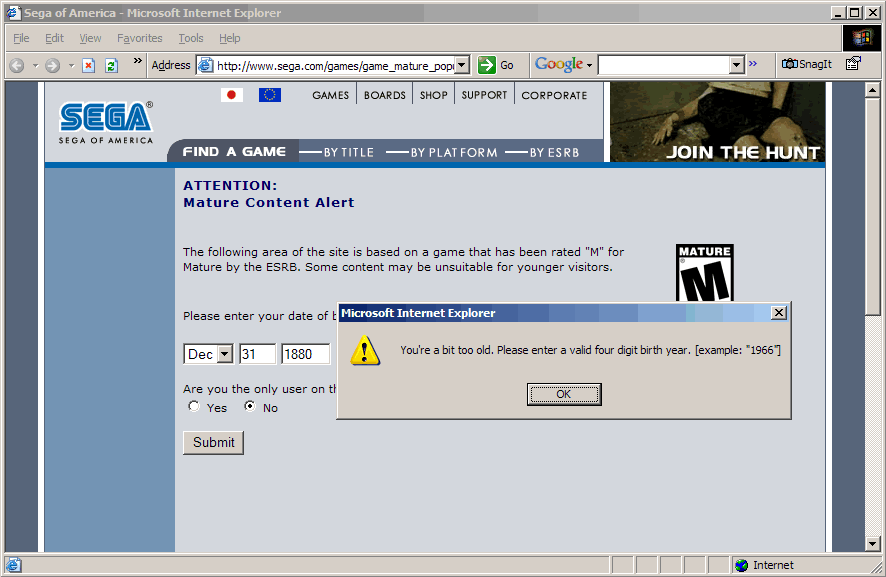Open the address bar URL dropdown
The image size is (886, 577).
[462, 65]
